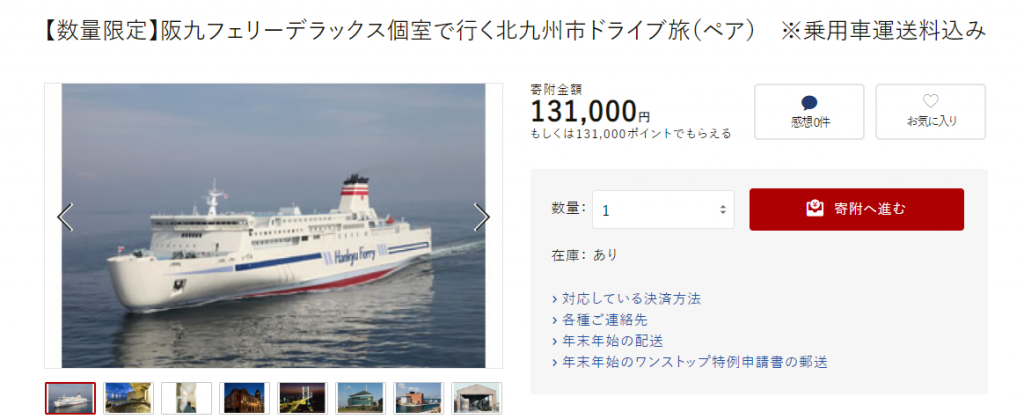Open 対応している決済方法 link
The image size is (1024, 419).
pos(626,299)
